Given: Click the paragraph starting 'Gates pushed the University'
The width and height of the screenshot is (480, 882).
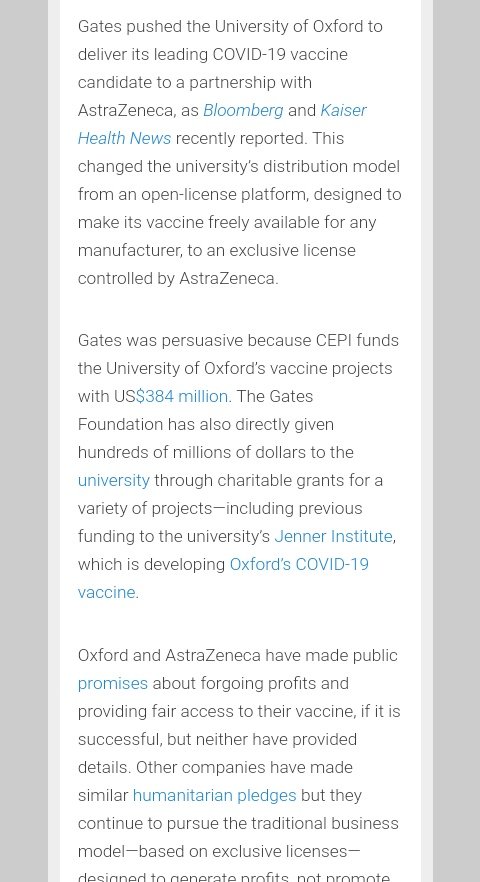Looking at the screenshot, I should tap(240, 152).
